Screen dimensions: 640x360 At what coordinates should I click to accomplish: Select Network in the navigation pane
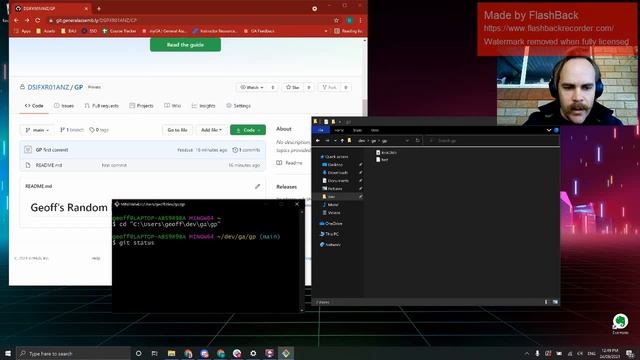point(330,245)
